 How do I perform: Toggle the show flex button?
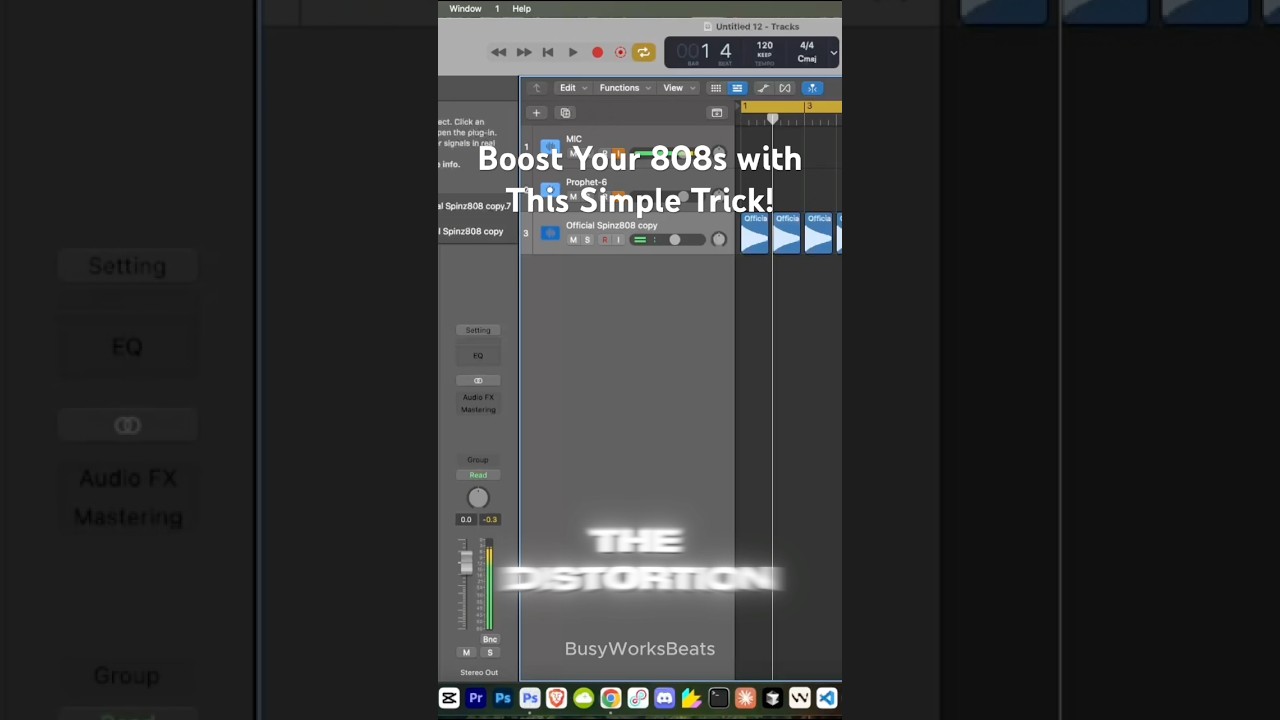pos(785,88)
